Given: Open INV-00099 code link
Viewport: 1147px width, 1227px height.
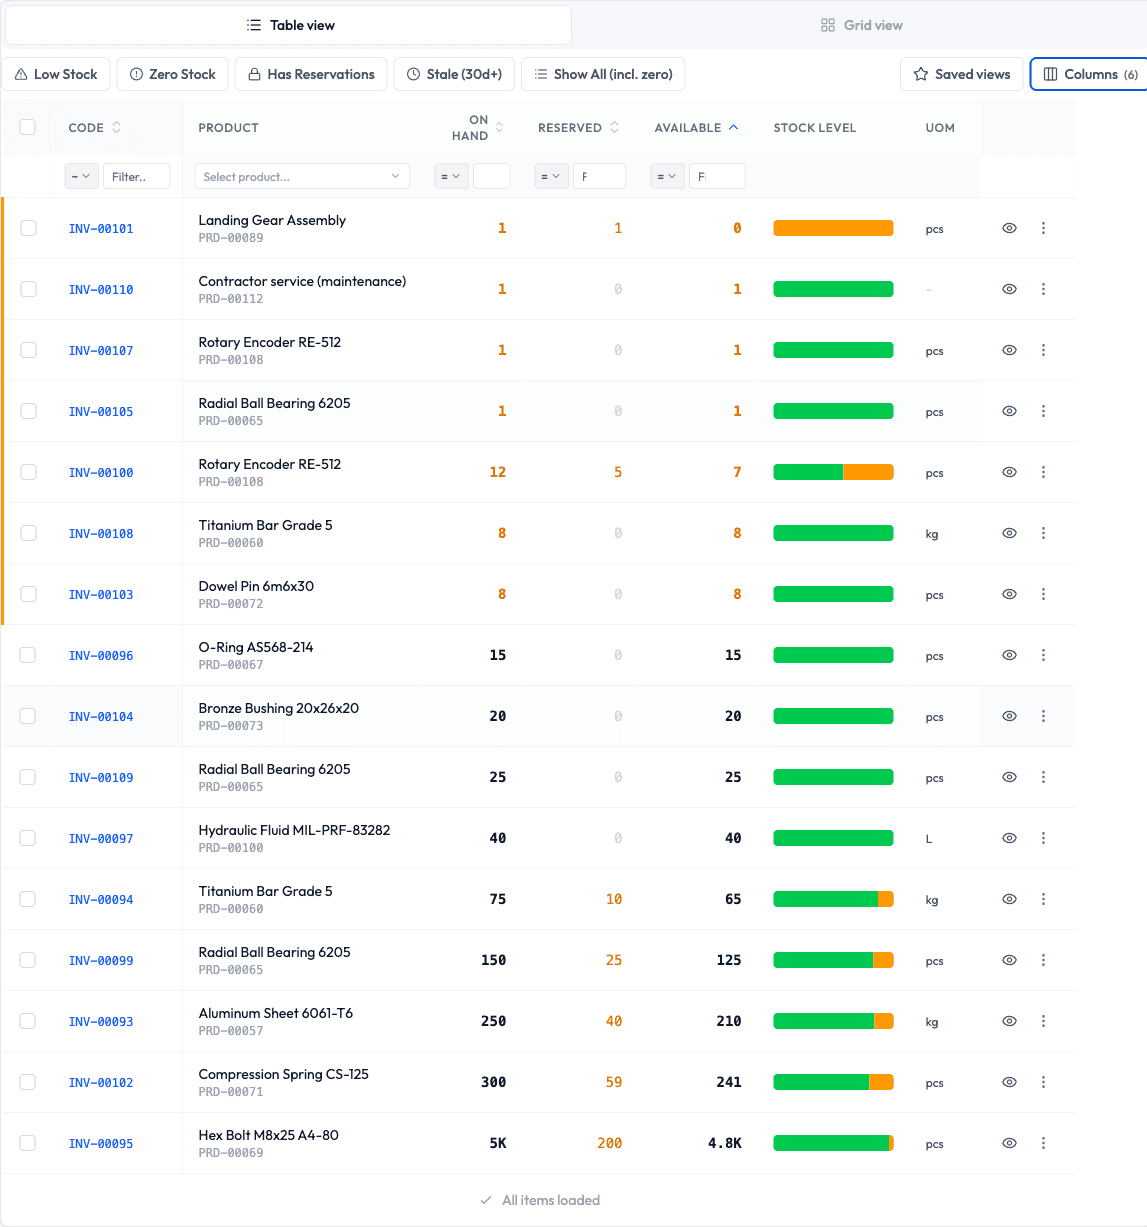Looking at the screenshot, I should tap(101, 961).
